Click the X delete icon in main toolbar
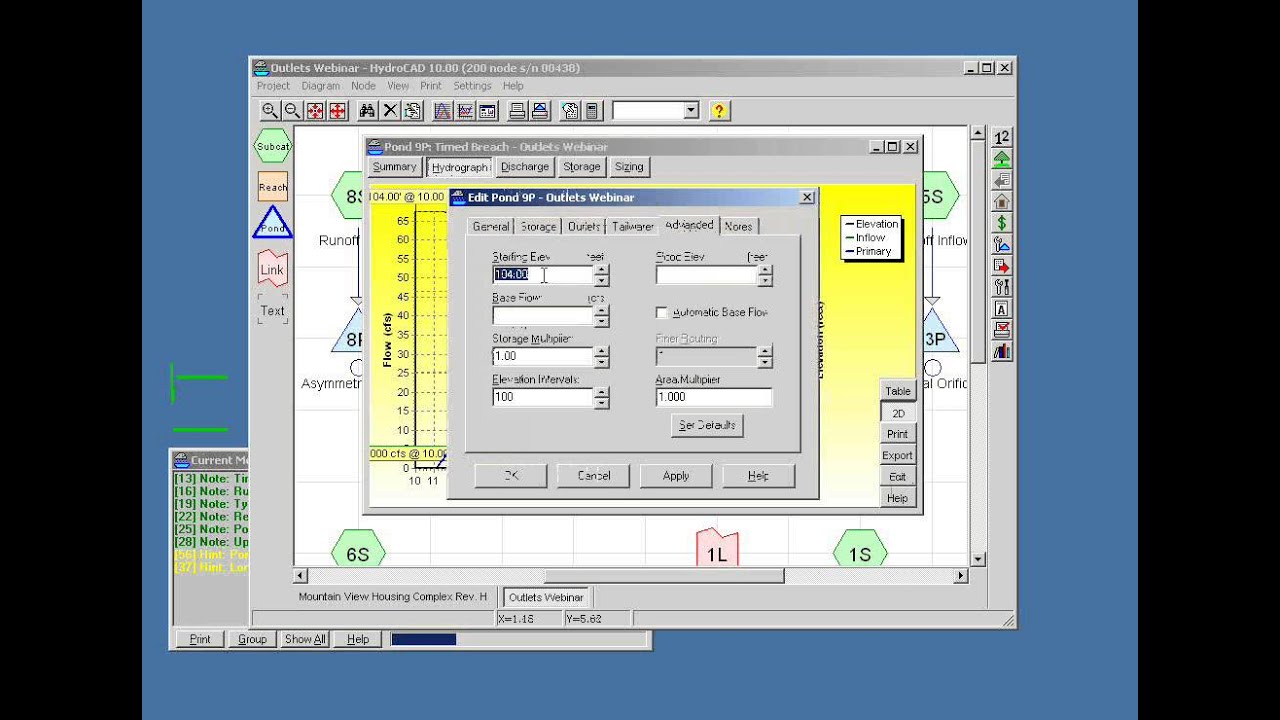1280x720 pixels. point(390,111)
